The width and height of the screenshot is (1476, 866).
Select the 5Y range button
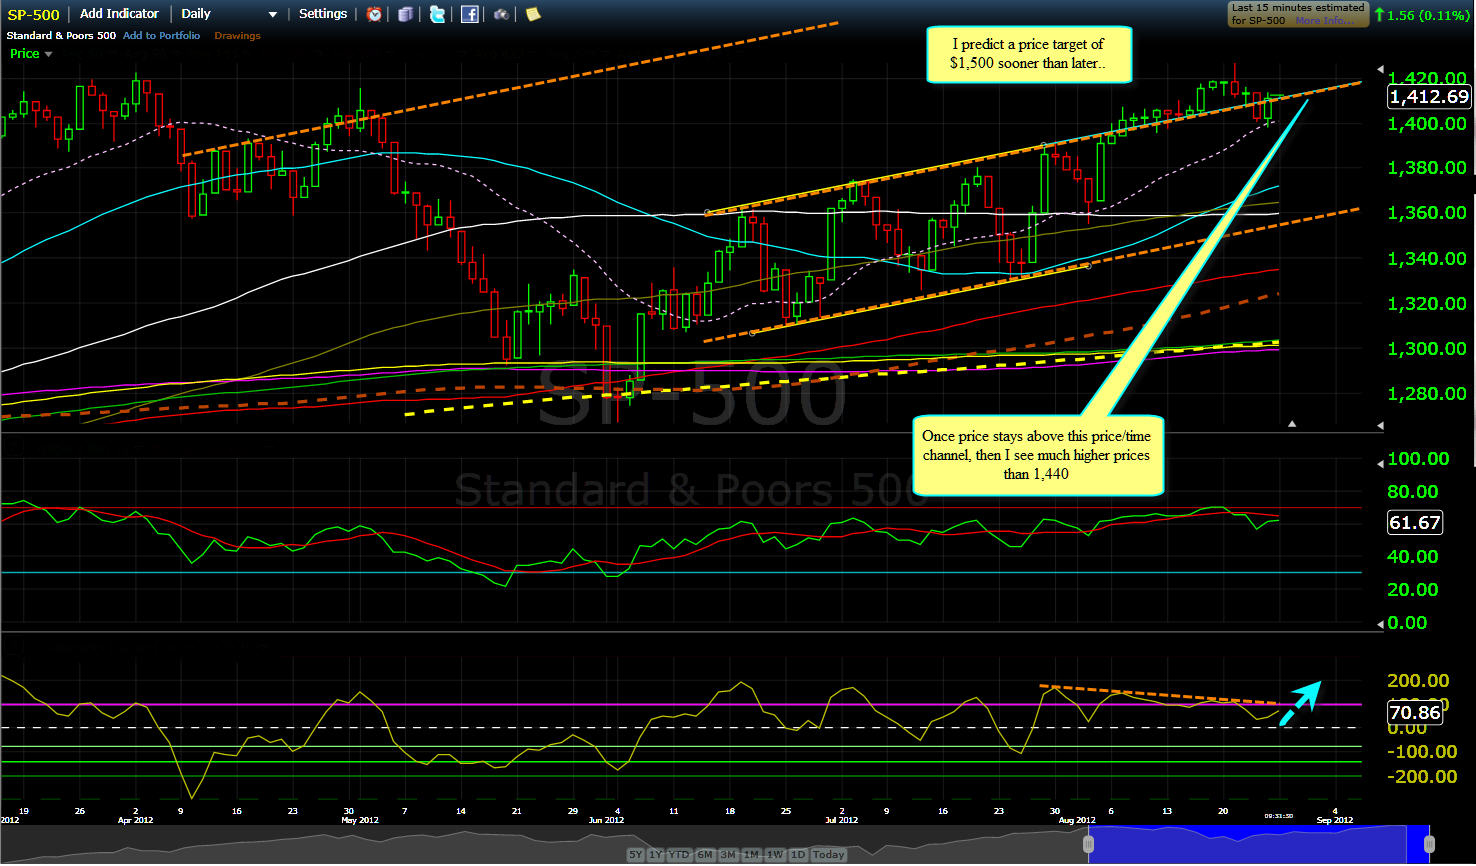point(635,855)
